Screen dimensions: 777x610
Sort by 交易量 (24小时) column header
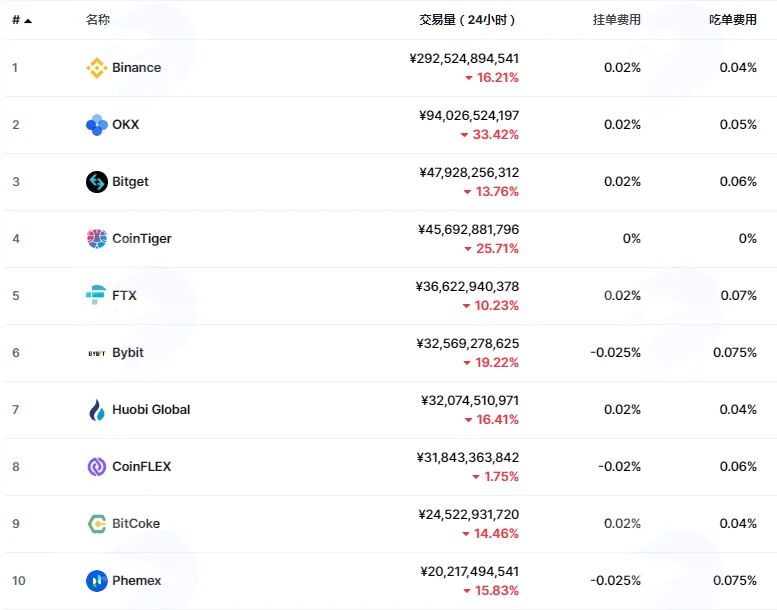coord(467,20)
